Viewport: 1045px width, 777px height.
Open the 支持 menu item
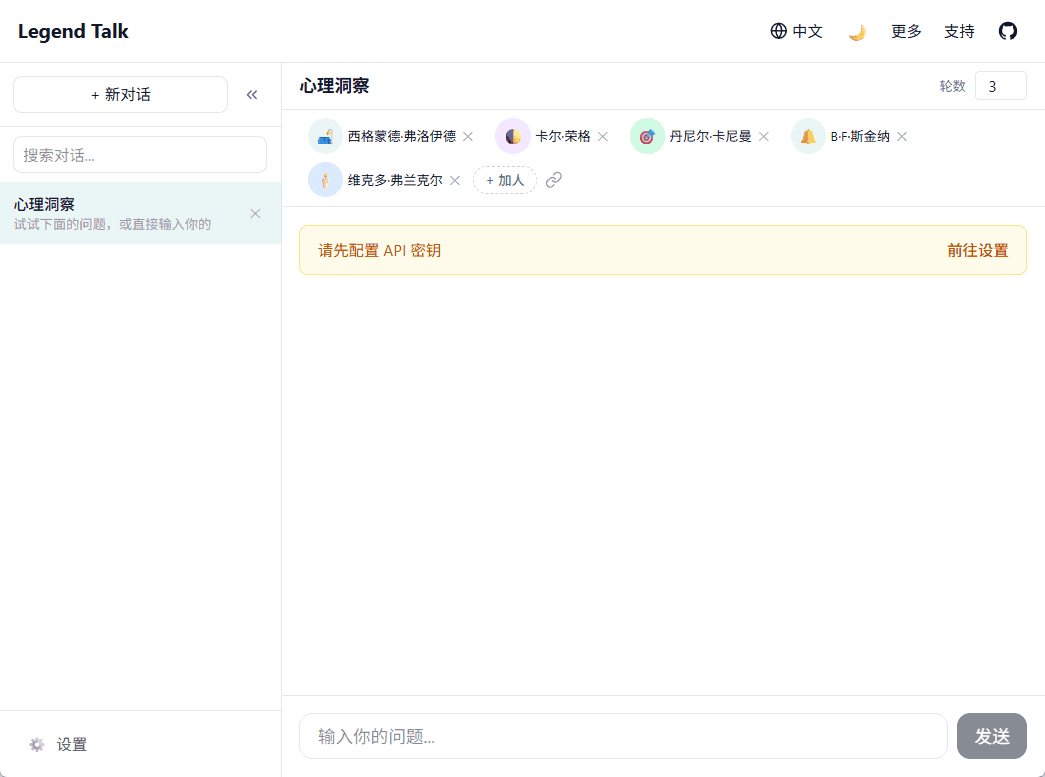[959, 31]
